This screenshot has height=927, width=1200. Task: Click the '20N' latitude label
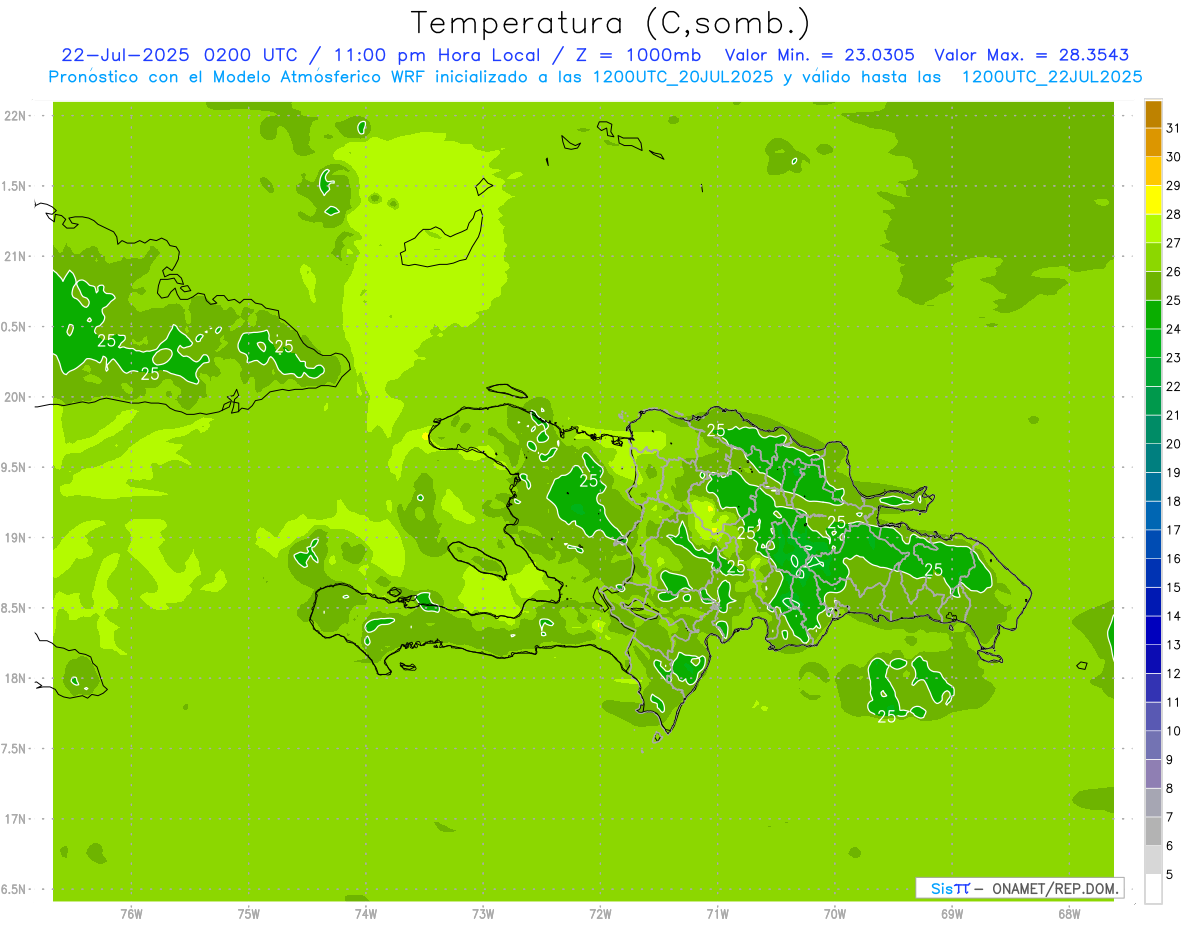click(x=15, y=397)
